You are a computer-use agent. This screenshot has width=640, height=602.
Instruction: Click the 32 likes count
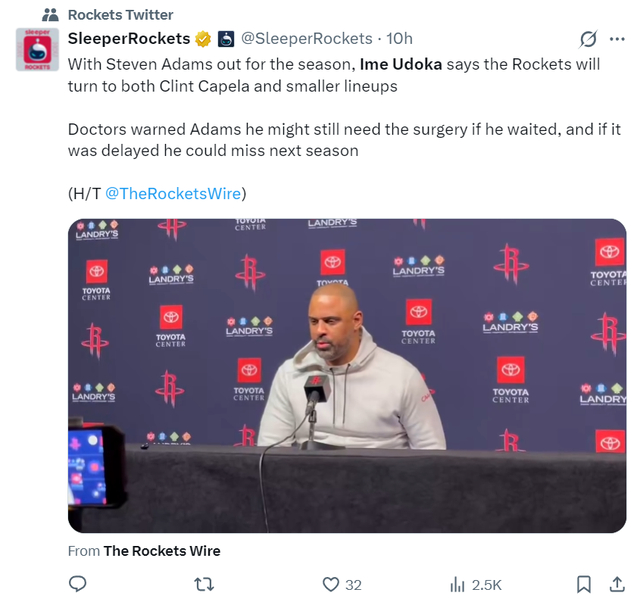(353, 585)
